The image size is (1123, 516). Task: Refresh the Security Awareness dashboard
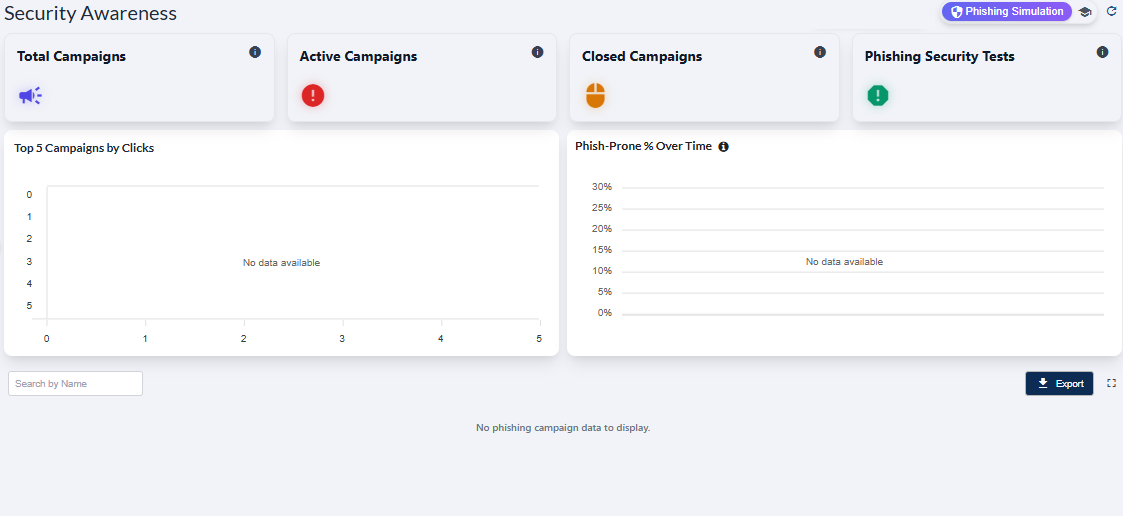point(1111,11)
